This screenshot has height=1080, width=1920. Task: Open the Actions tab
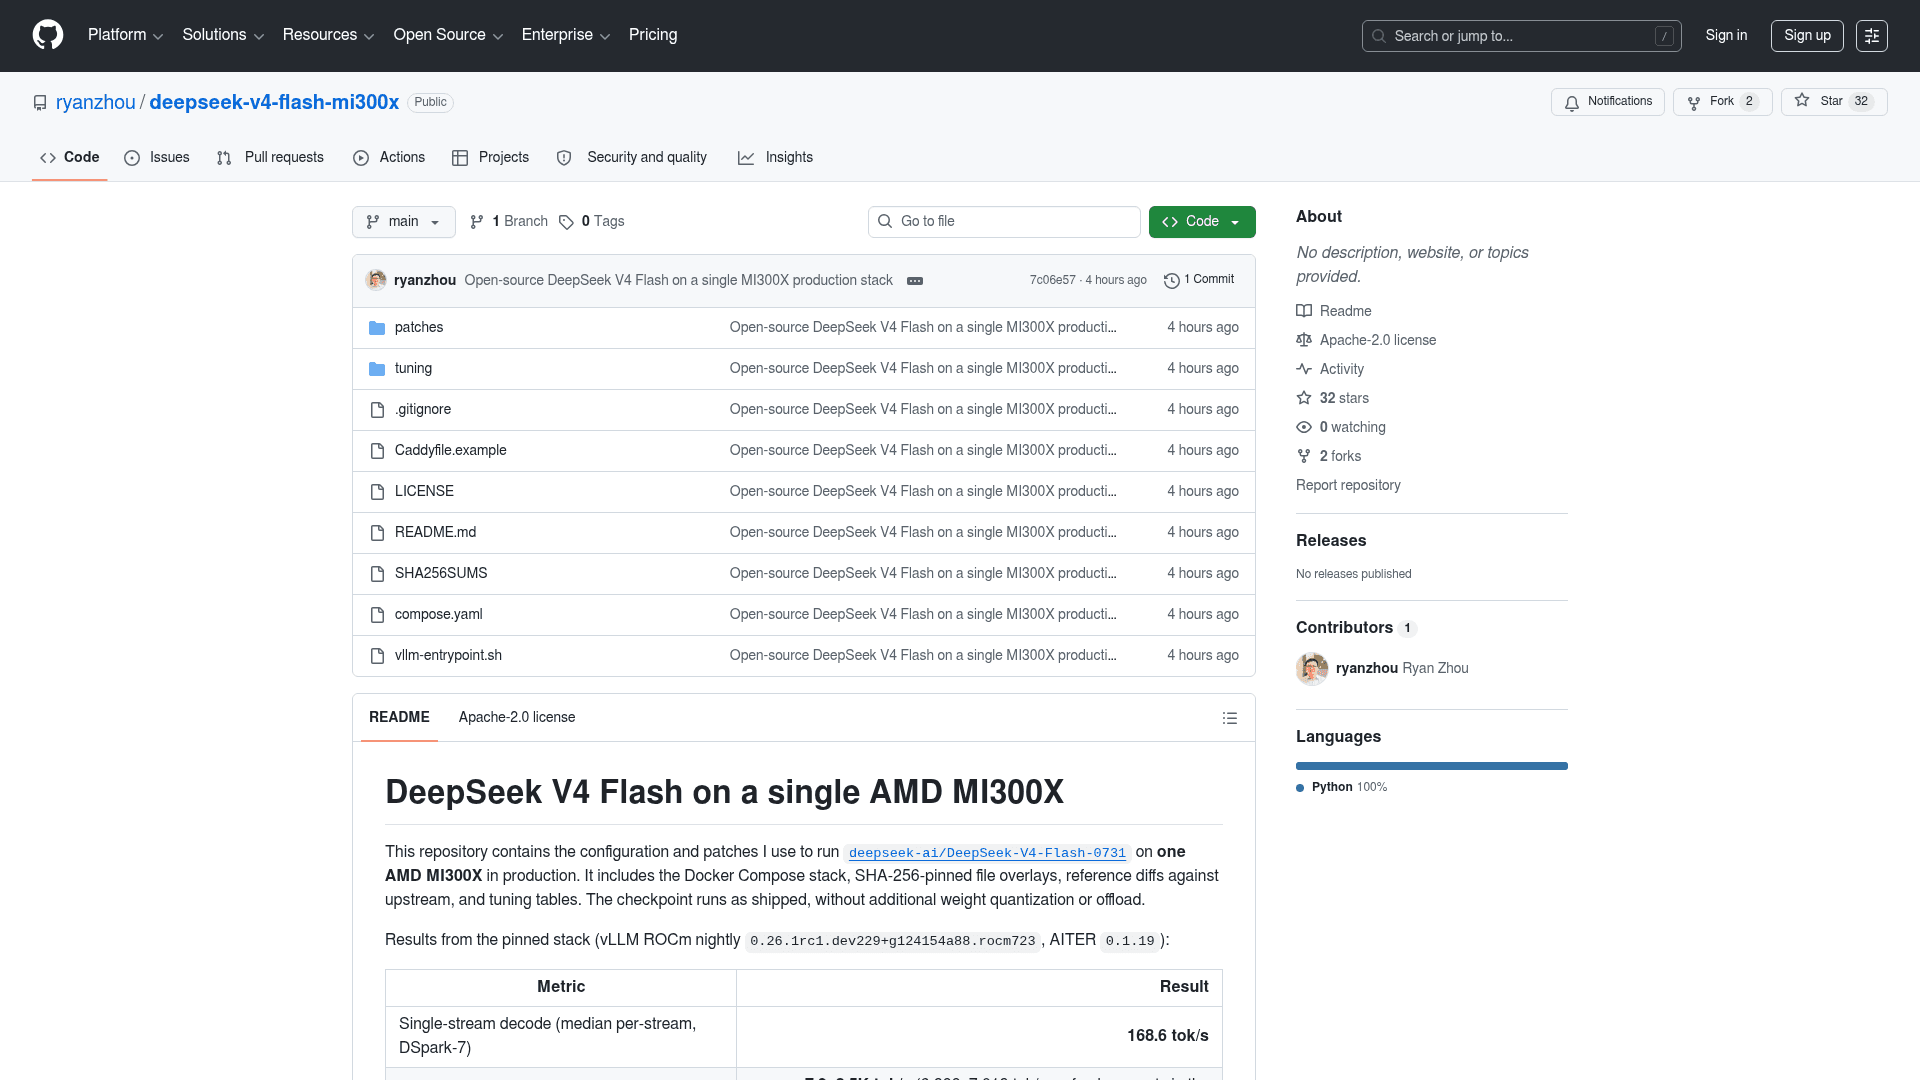click(x=389, y=158)
